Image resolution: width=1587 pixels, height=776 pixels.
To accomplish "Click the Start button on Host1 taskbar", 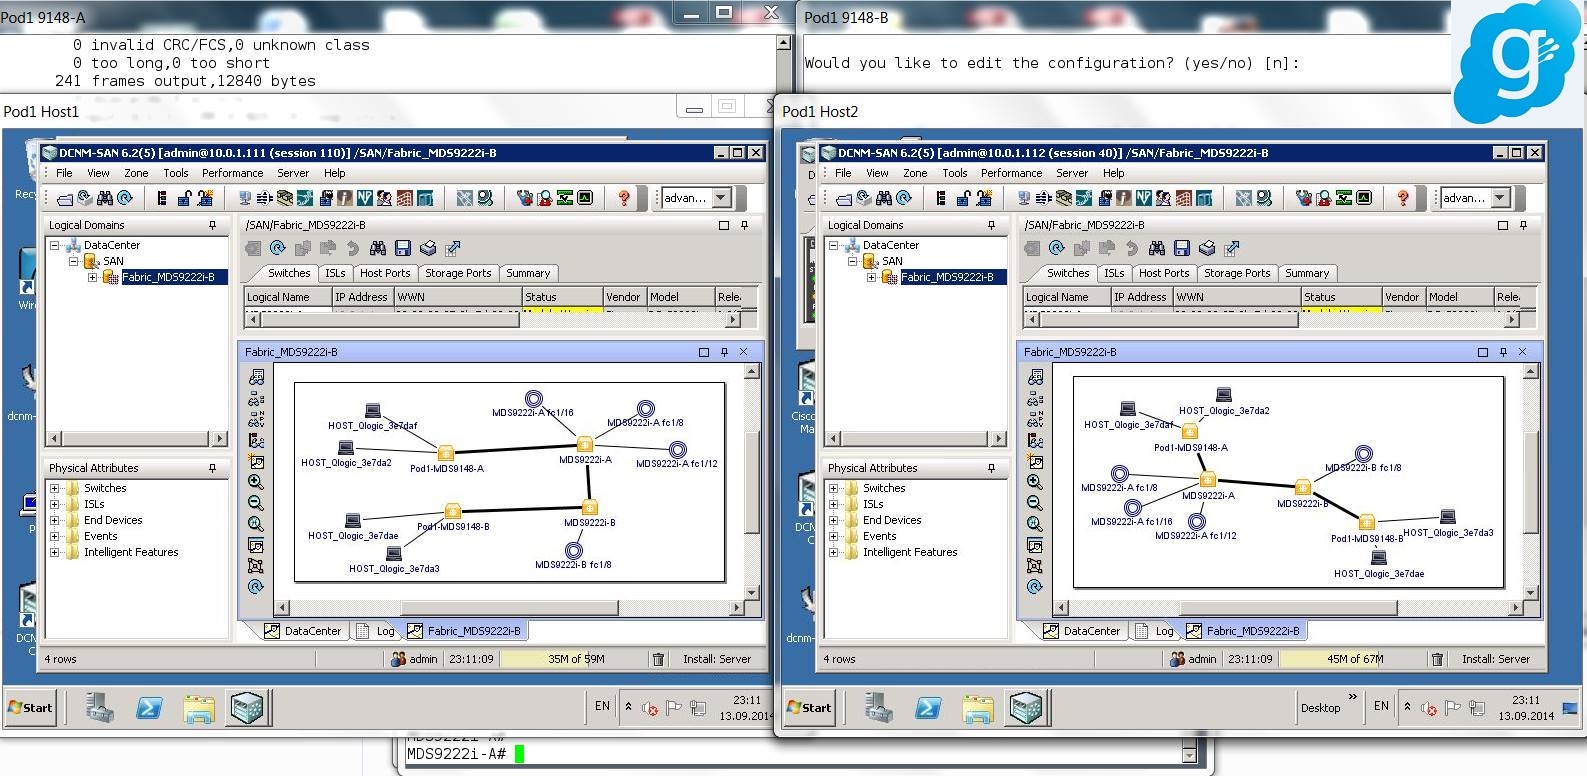I will (30, 708).
